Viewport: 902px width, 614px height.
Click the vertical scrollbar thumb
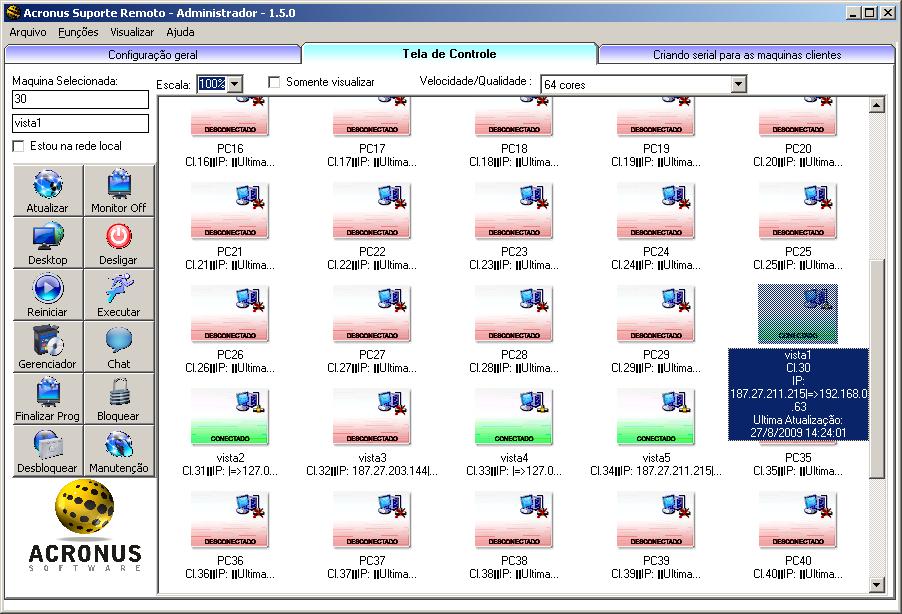point(877,368)
